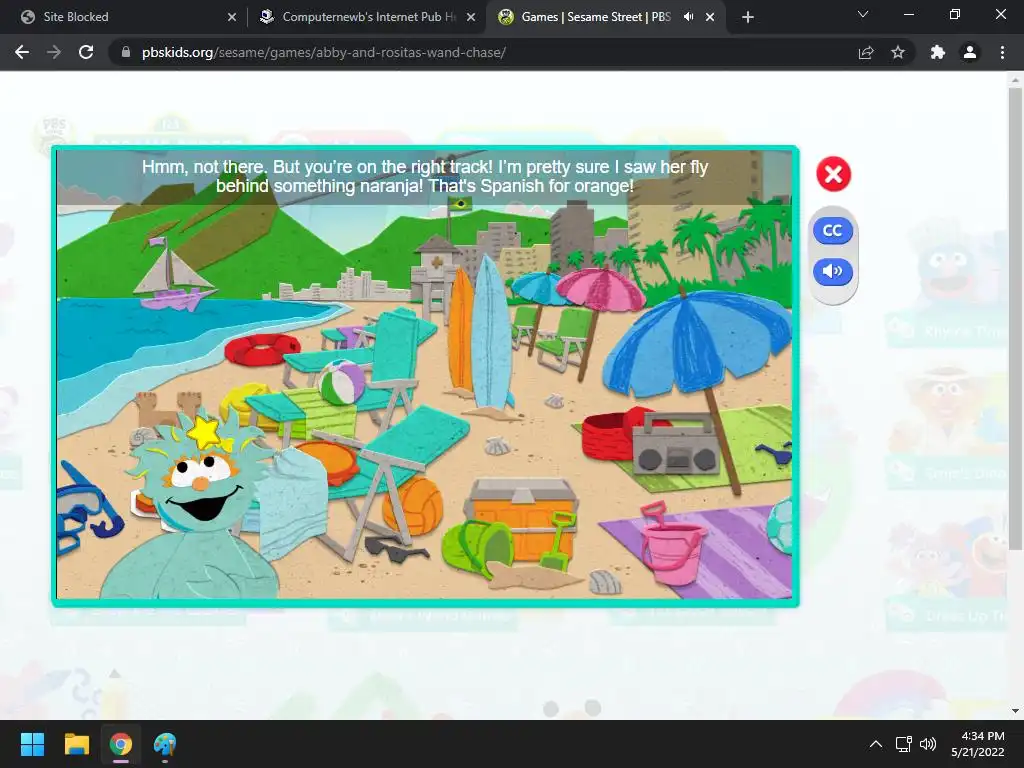Mute tab audio speaker icon
This screenshot has width=1024, height=768.
tap(688, 17)
